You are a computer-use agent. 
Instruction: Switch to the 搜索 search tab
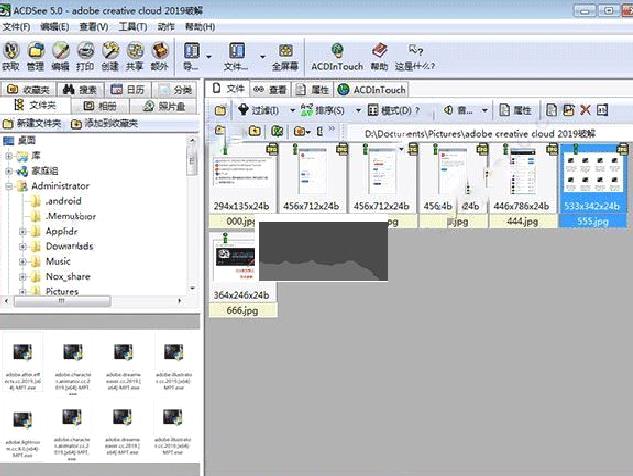80,89
